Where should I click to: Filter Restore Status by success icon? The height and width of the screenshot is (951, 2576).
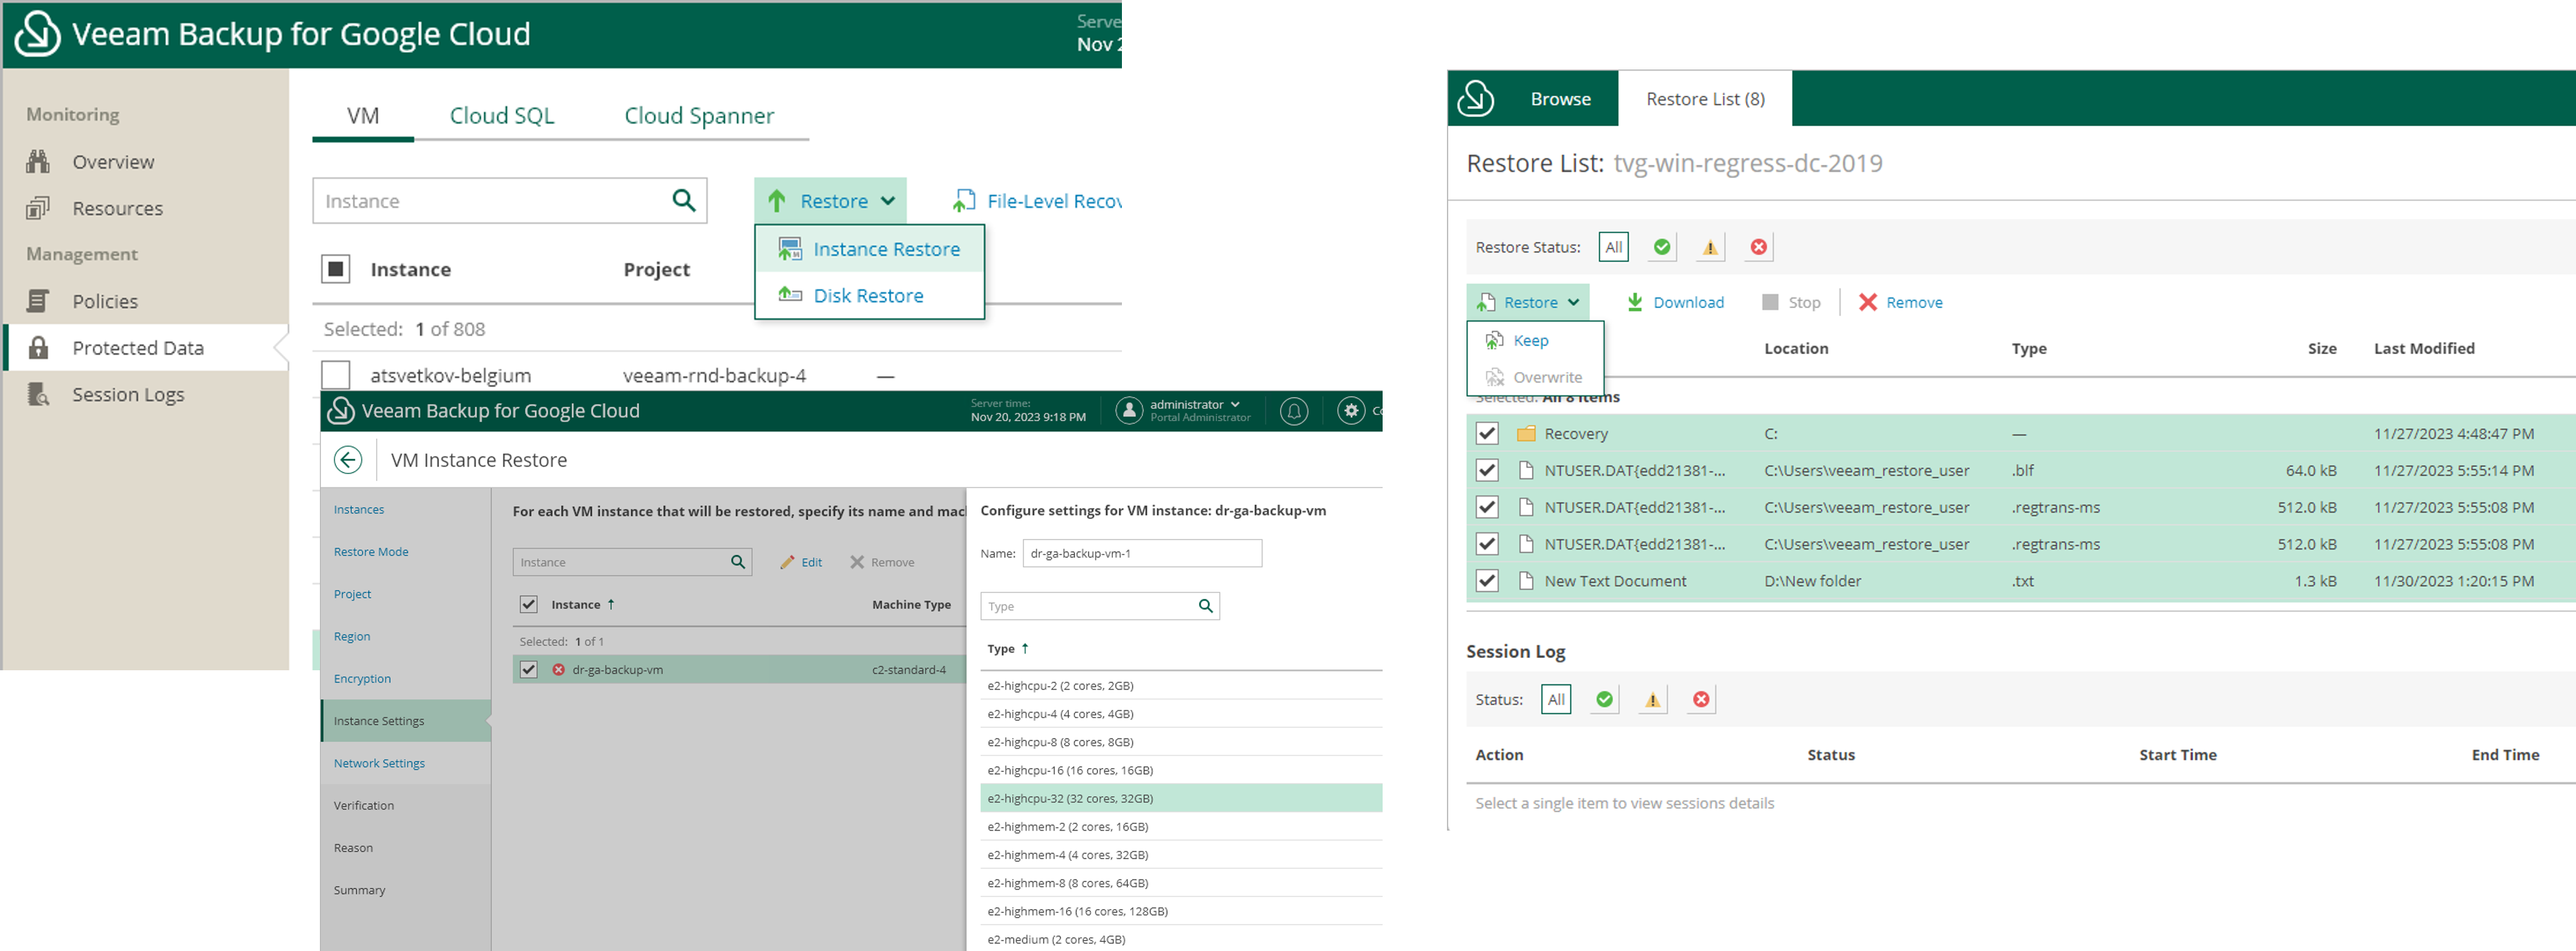click(1662, 247)
